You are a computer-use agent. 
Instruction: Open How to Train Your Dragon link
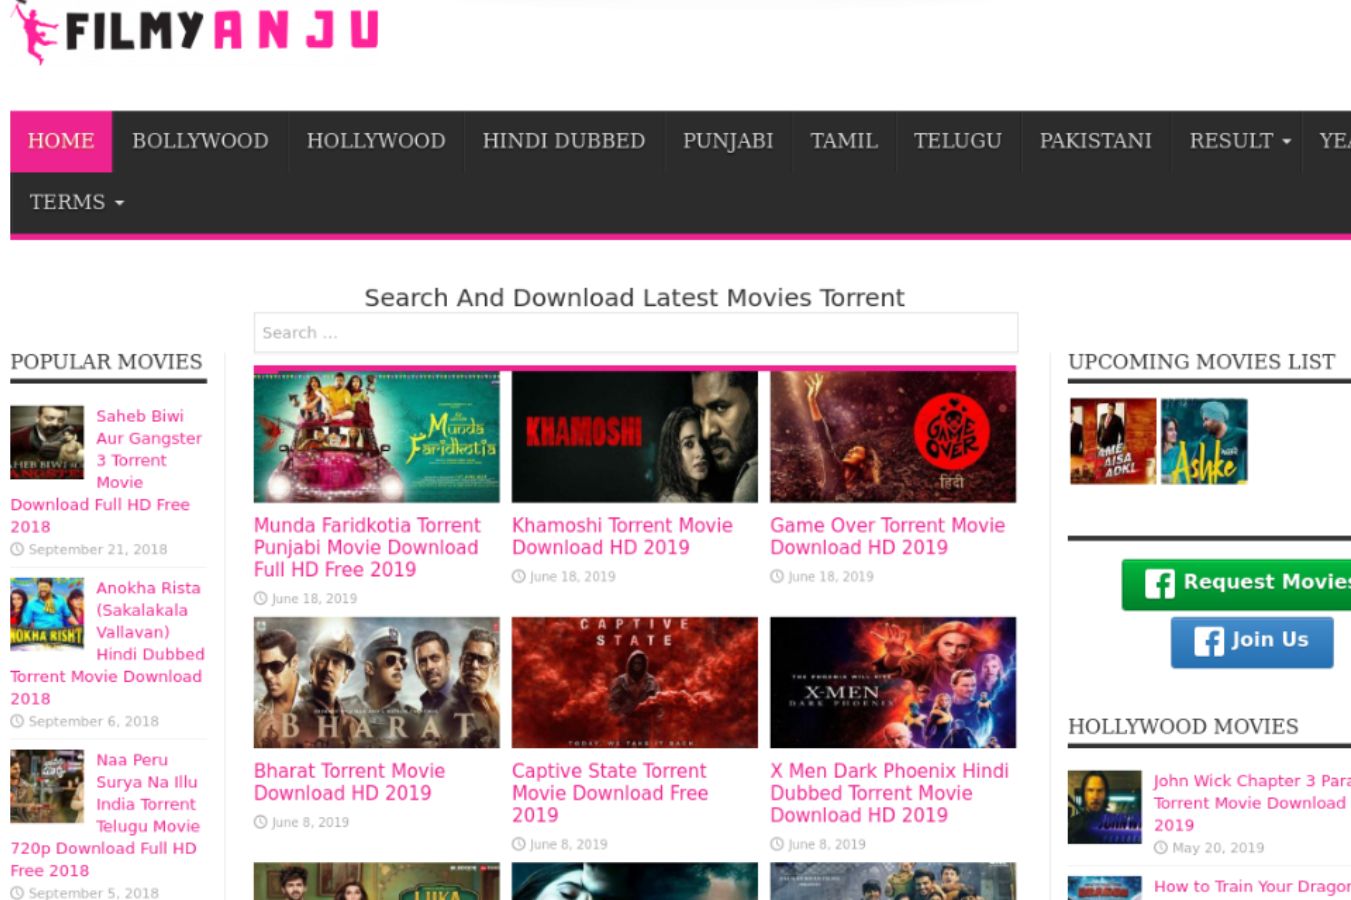[1252, 886]
